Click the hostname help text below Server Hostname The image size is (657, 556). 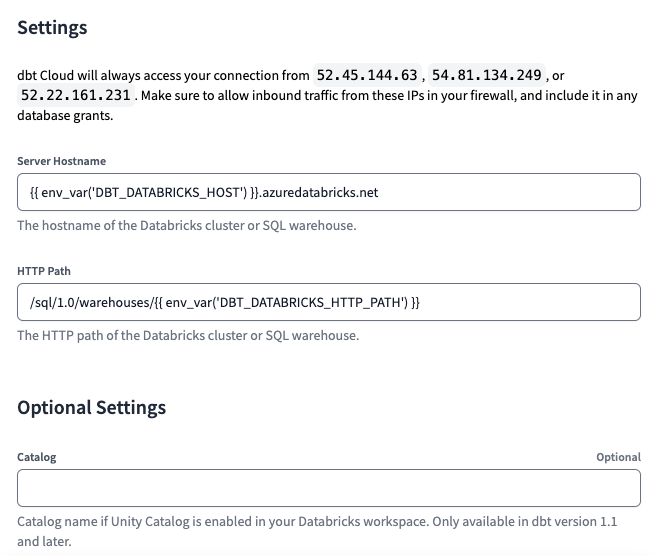pos(187,225)
